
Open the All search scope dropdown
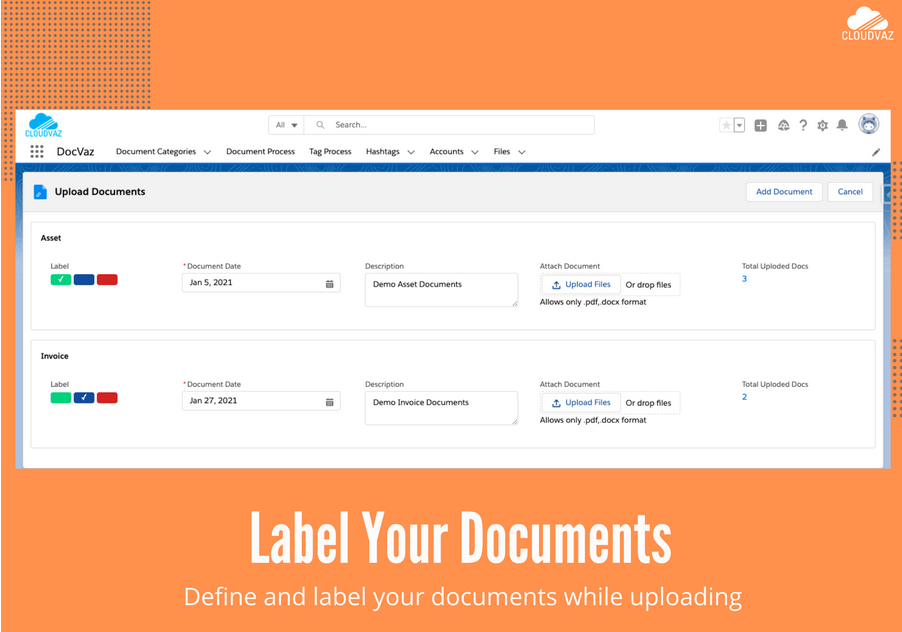coord(286,125)
